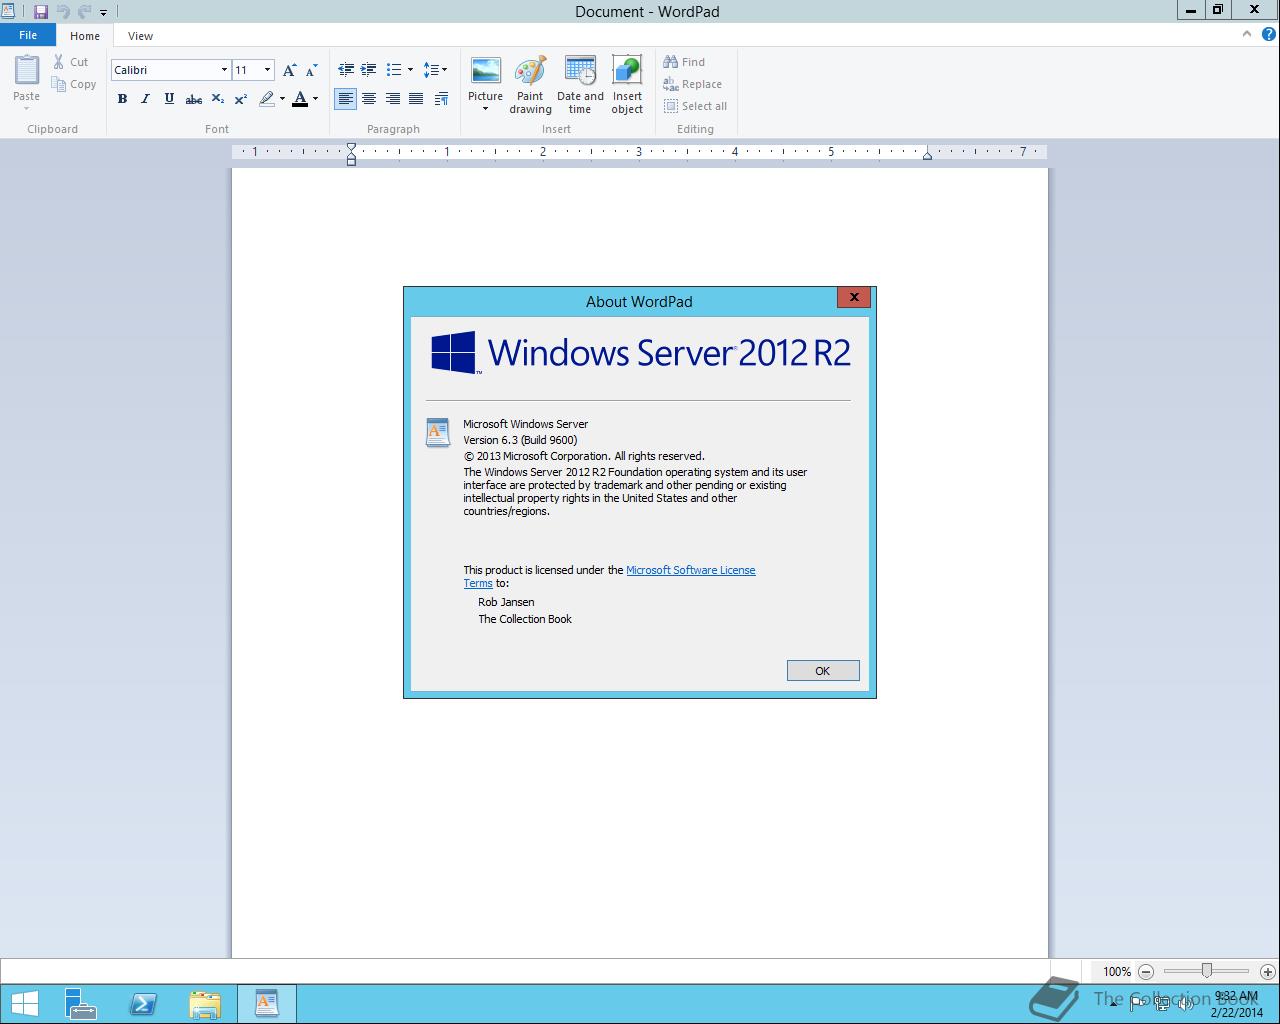Screen dimensions: 1280x1024
Task: Open the font size dropdown
Action: (267, 70)
